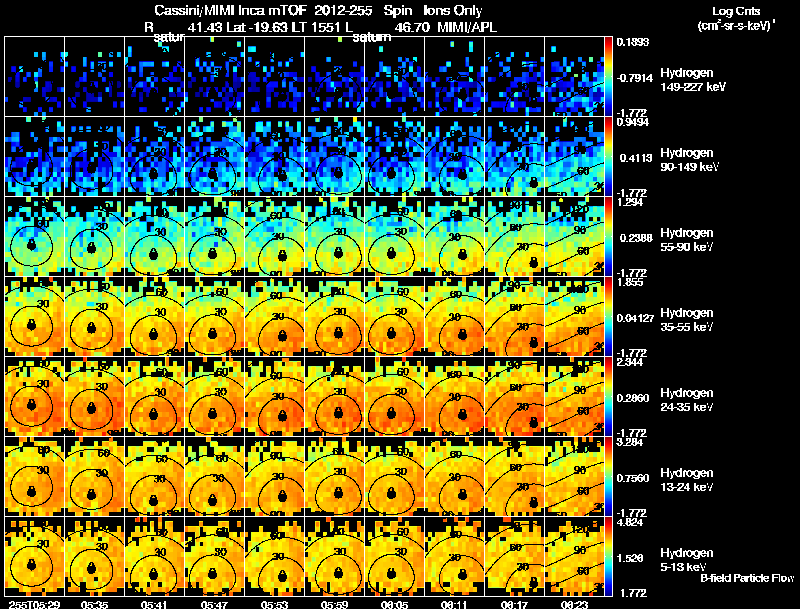The height and width of the screenshot is (609, 800).
Task: Click the 05:53 time label
Action: pos(274,604)
